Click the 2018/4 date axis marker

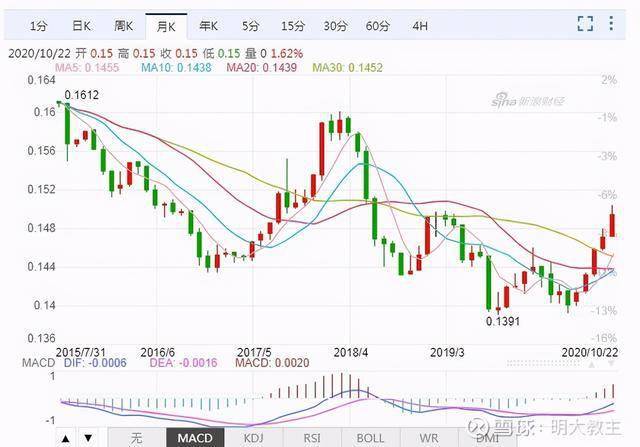pyautogui.click(x=351, y=352)
